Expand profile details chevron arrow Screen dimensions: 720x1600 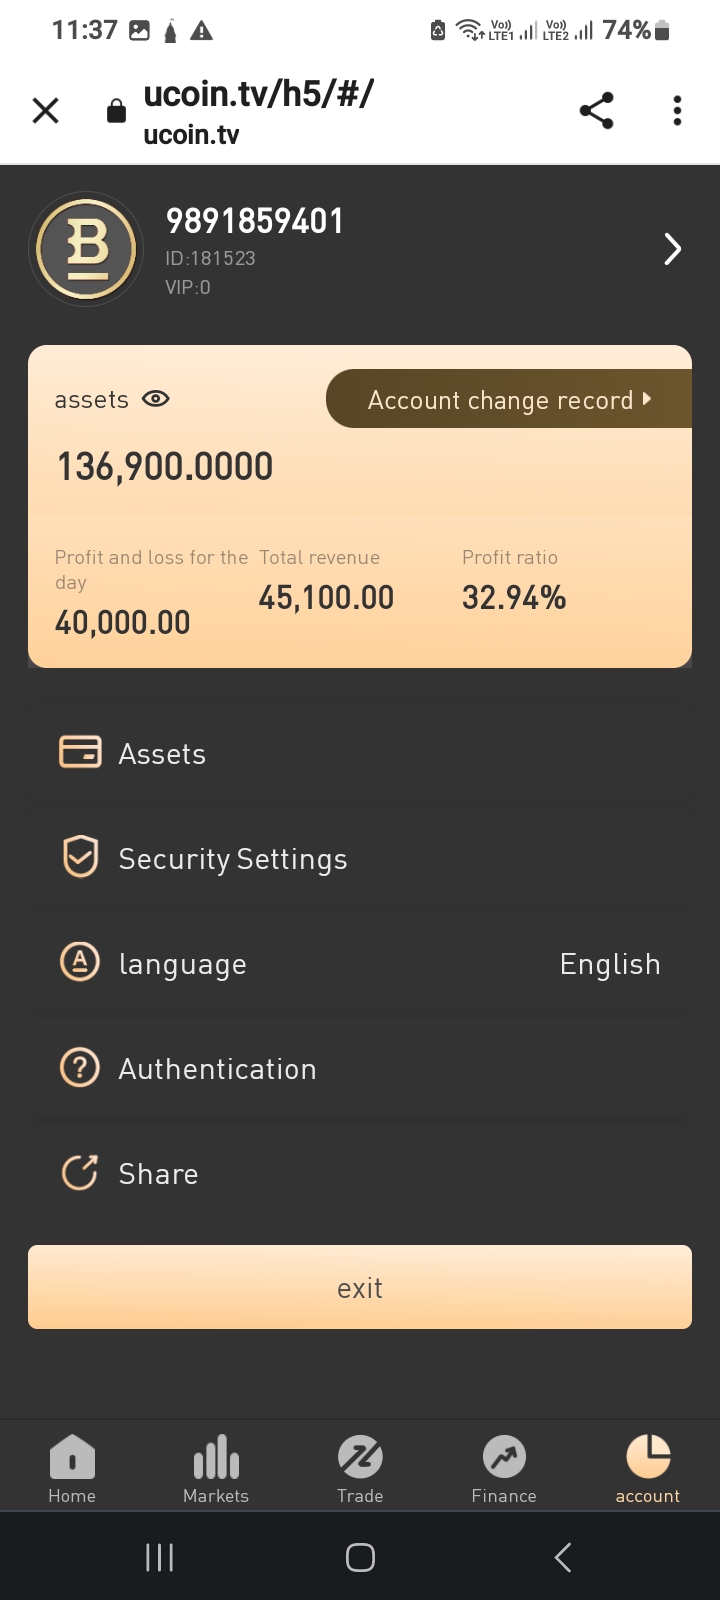pos(672,249)
